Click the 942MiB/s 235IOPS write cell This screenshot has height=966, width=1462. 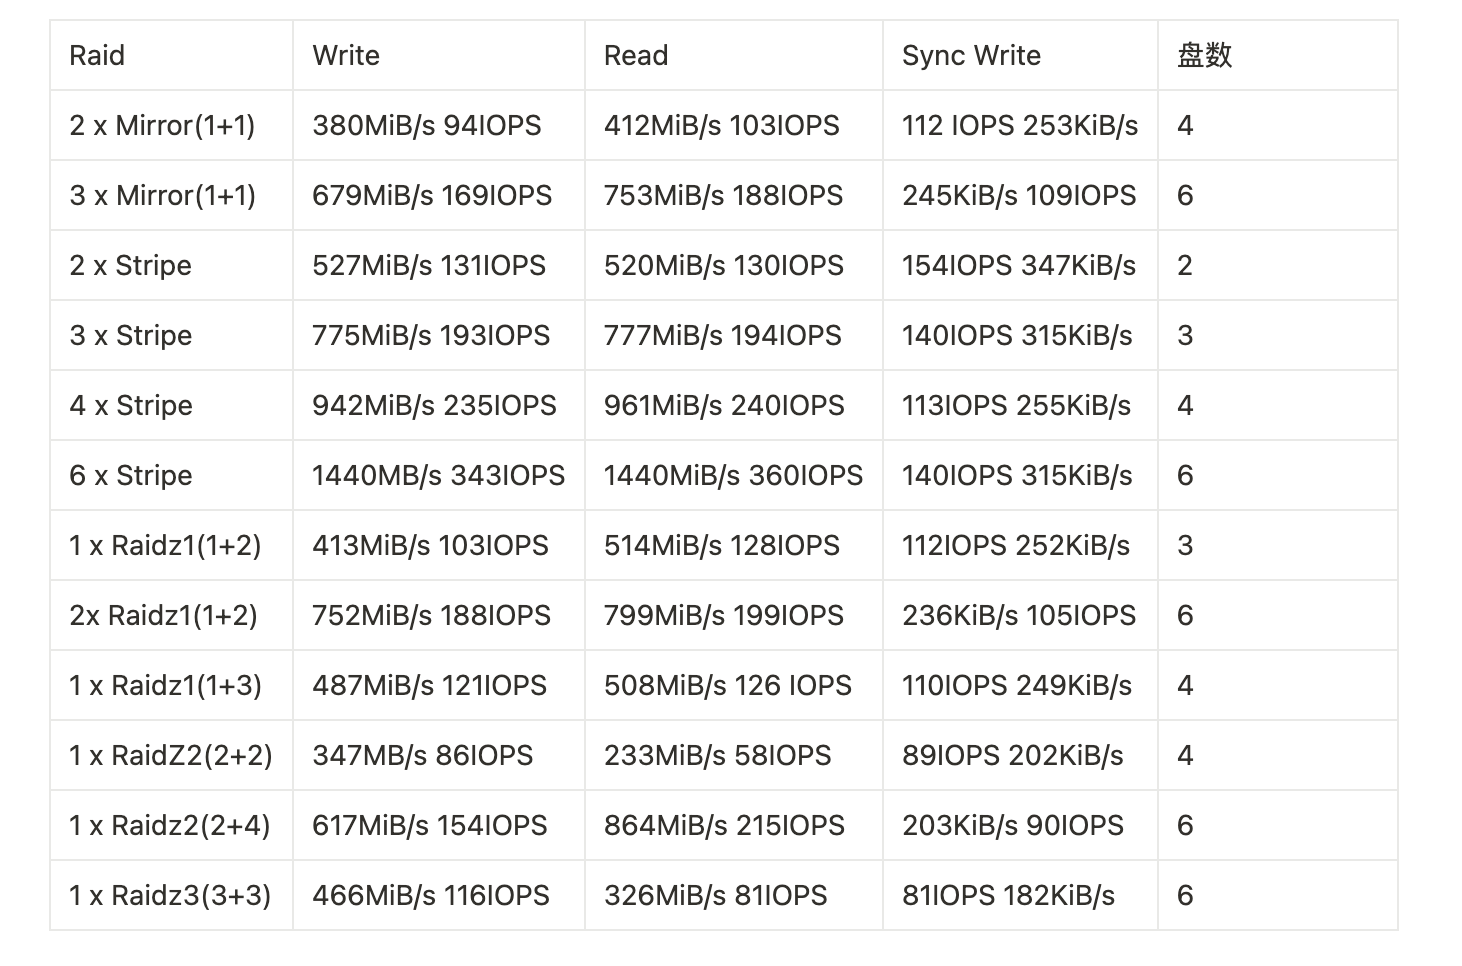coord(434,406)
